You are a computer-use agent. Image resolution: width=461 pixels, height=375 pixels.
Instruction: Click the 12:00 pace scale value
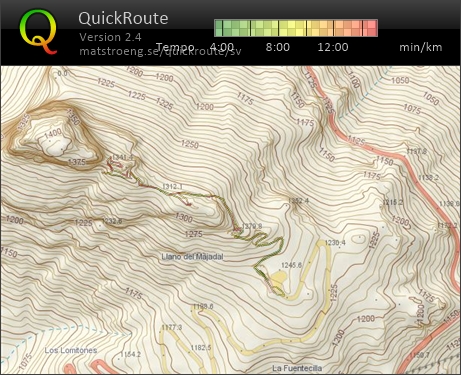tap(333, 47)
